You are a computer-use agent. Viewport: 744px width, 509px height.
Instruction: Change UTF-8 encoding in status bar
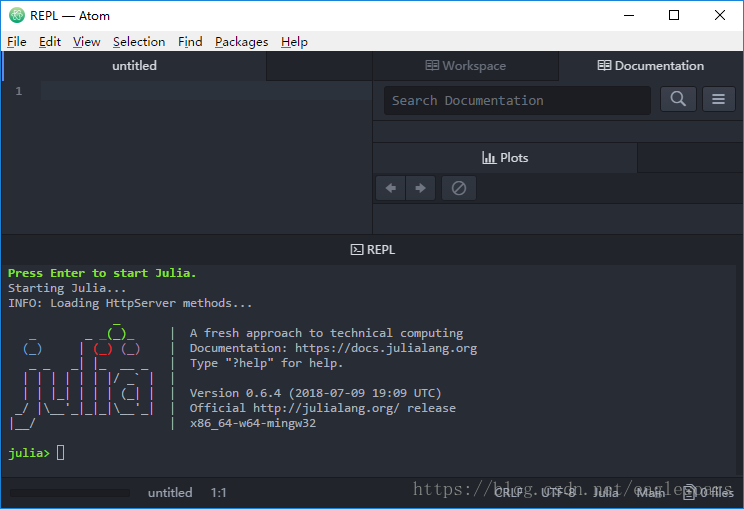(559, 493)
